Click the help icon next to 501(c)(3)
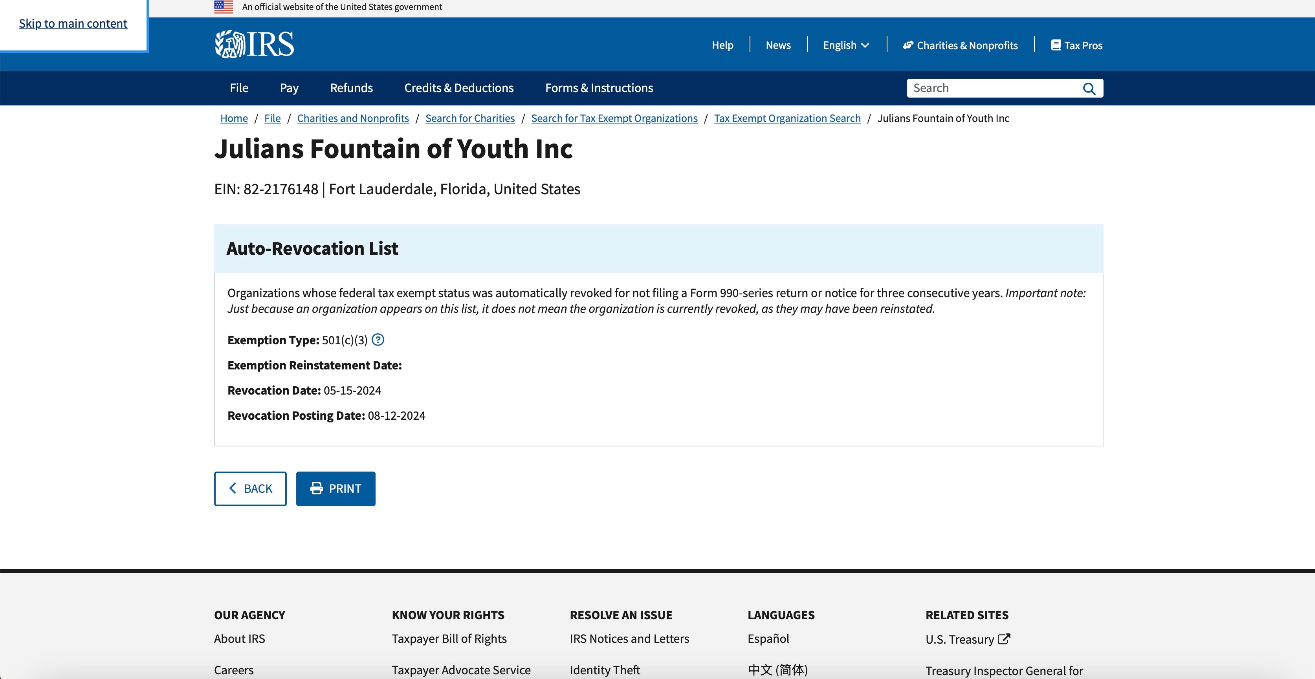The width and height of the screenshot is (1315, 679). (378, 340)
